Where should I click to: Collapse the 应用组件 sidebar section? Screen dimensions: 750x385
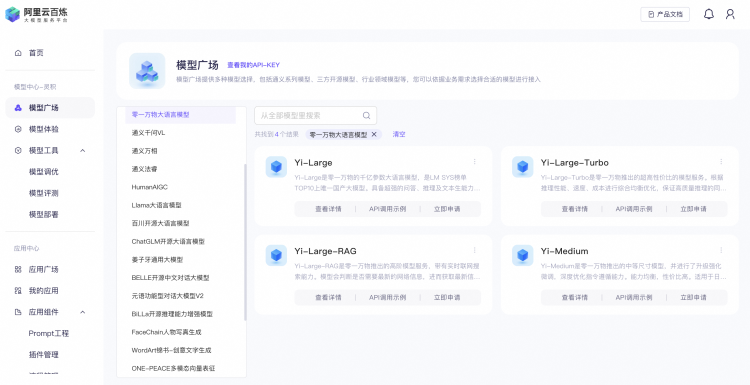tap(82, 312)
